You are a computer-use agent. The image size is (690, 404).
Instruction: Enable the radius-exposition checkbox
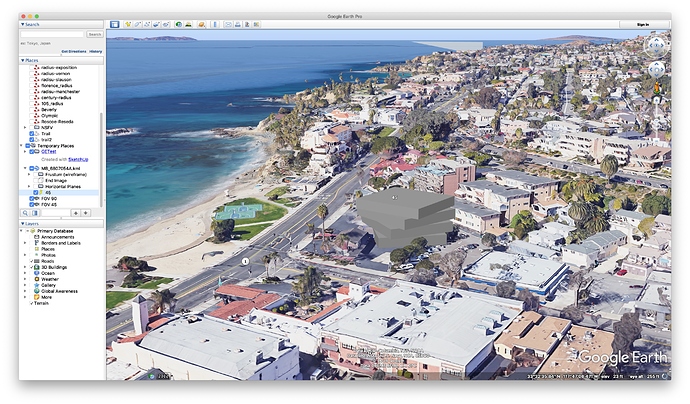click(31, 68)
